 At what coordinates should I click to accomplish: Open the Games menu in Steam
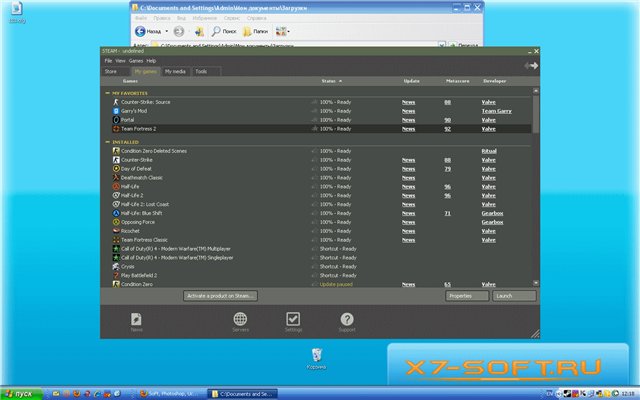click(136, 61)
